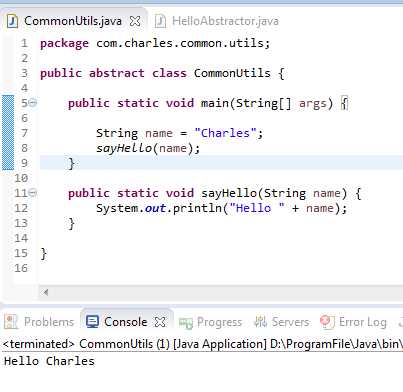Image resolution: width=403 pixels, height=392 pixels.
Task: Click the "Charles" string literal on line 7
Action: (226, 133)
